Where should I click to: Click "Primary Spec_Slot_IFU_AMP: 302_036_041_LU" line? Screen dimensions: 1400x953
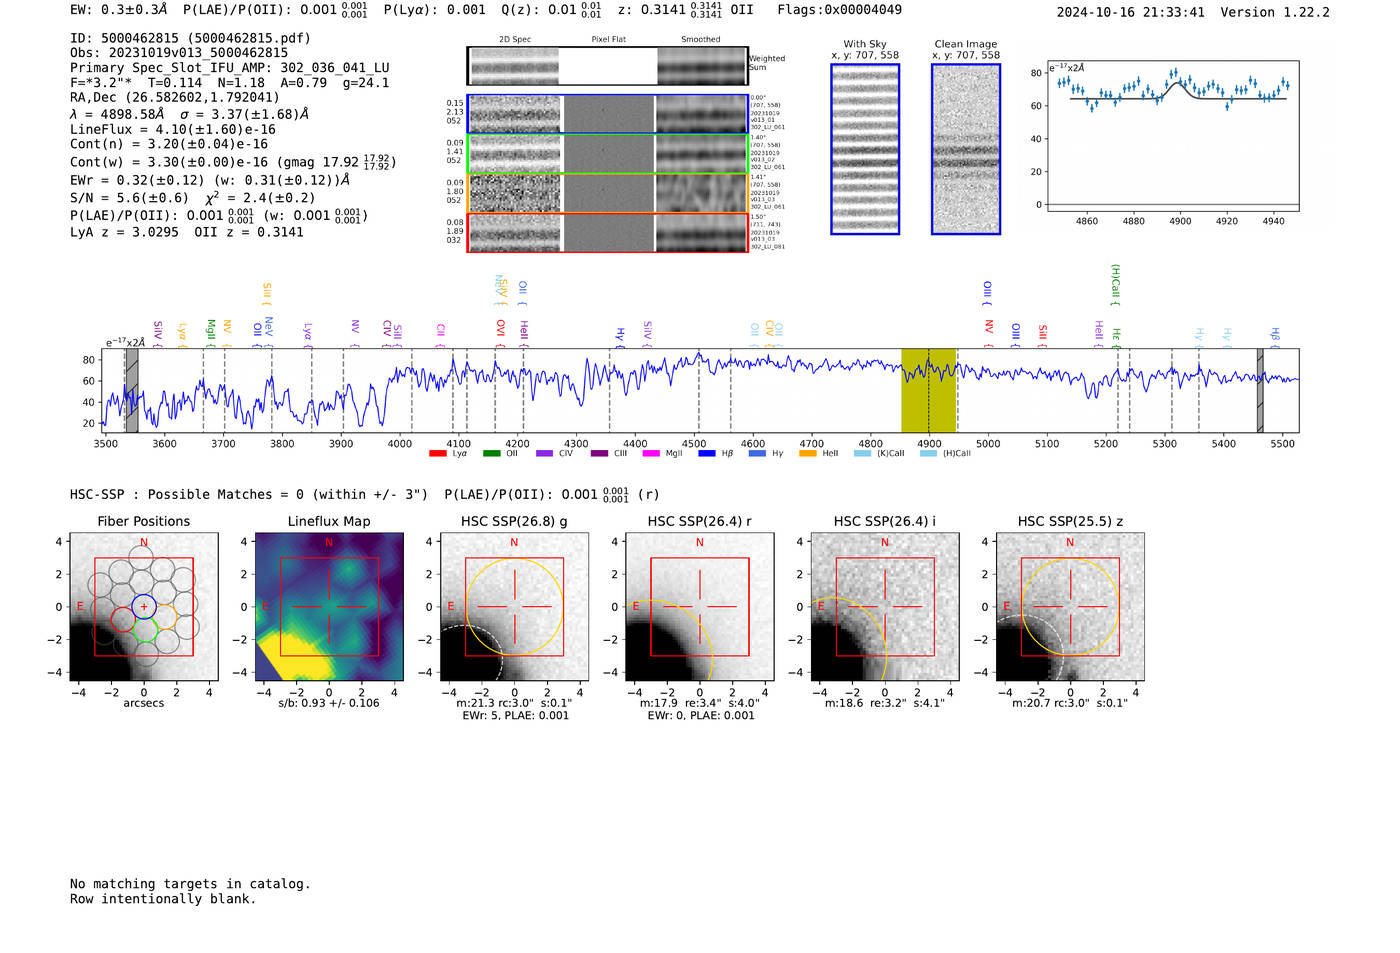230,68
